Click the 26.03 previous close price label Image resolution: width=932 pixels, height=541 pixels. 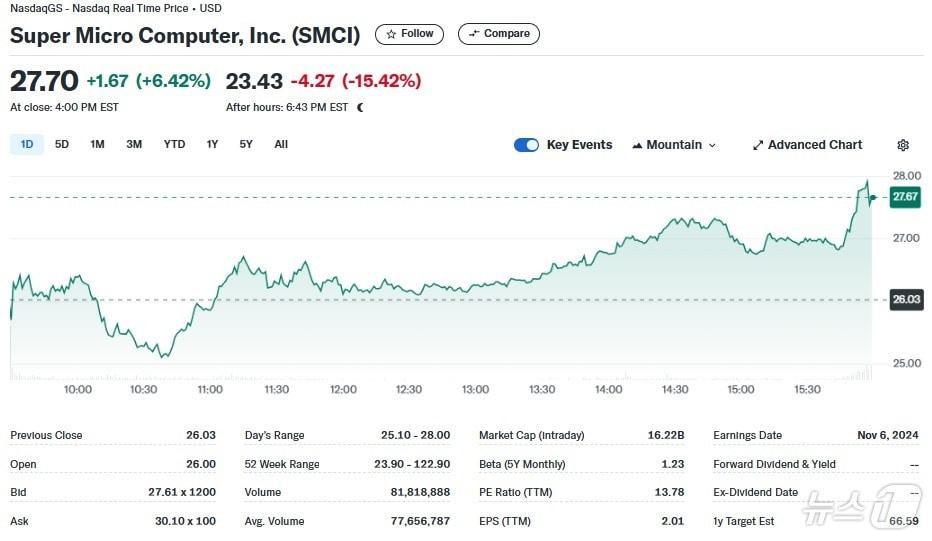pyautogui.click(x=906, y=300)
